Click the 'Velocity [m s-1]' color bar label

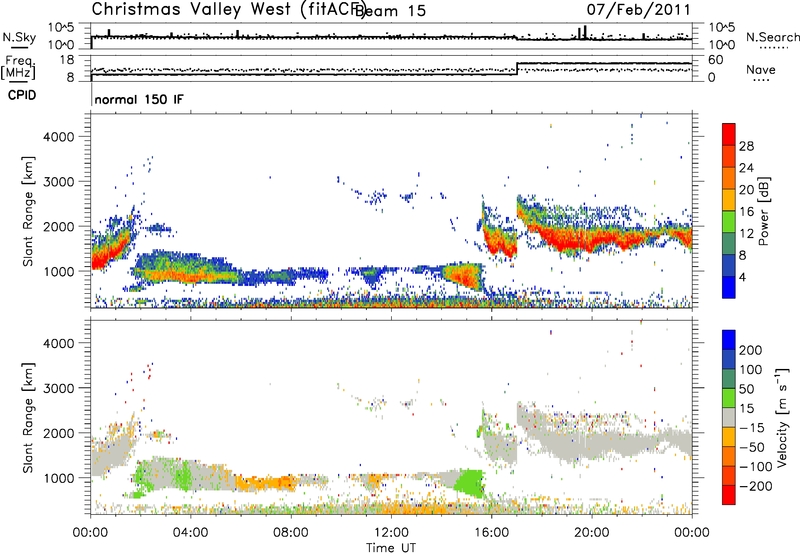(x=782, y=417)
